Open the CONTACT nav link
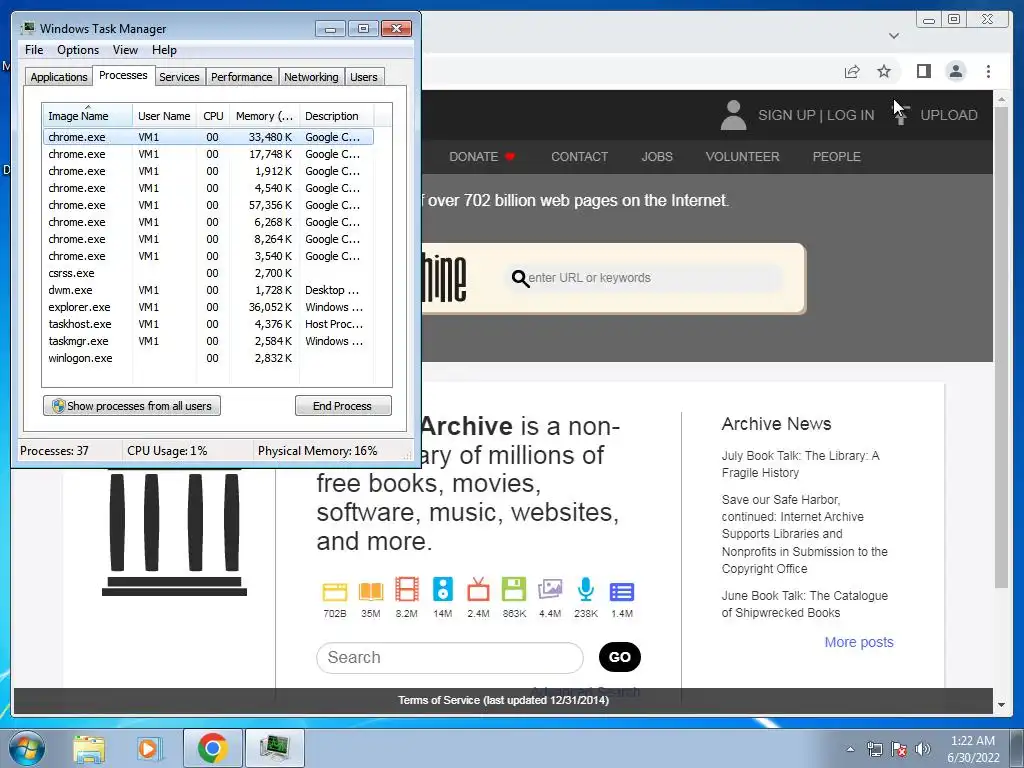Viewport: 1024px width, 768px height. [579, 157]
